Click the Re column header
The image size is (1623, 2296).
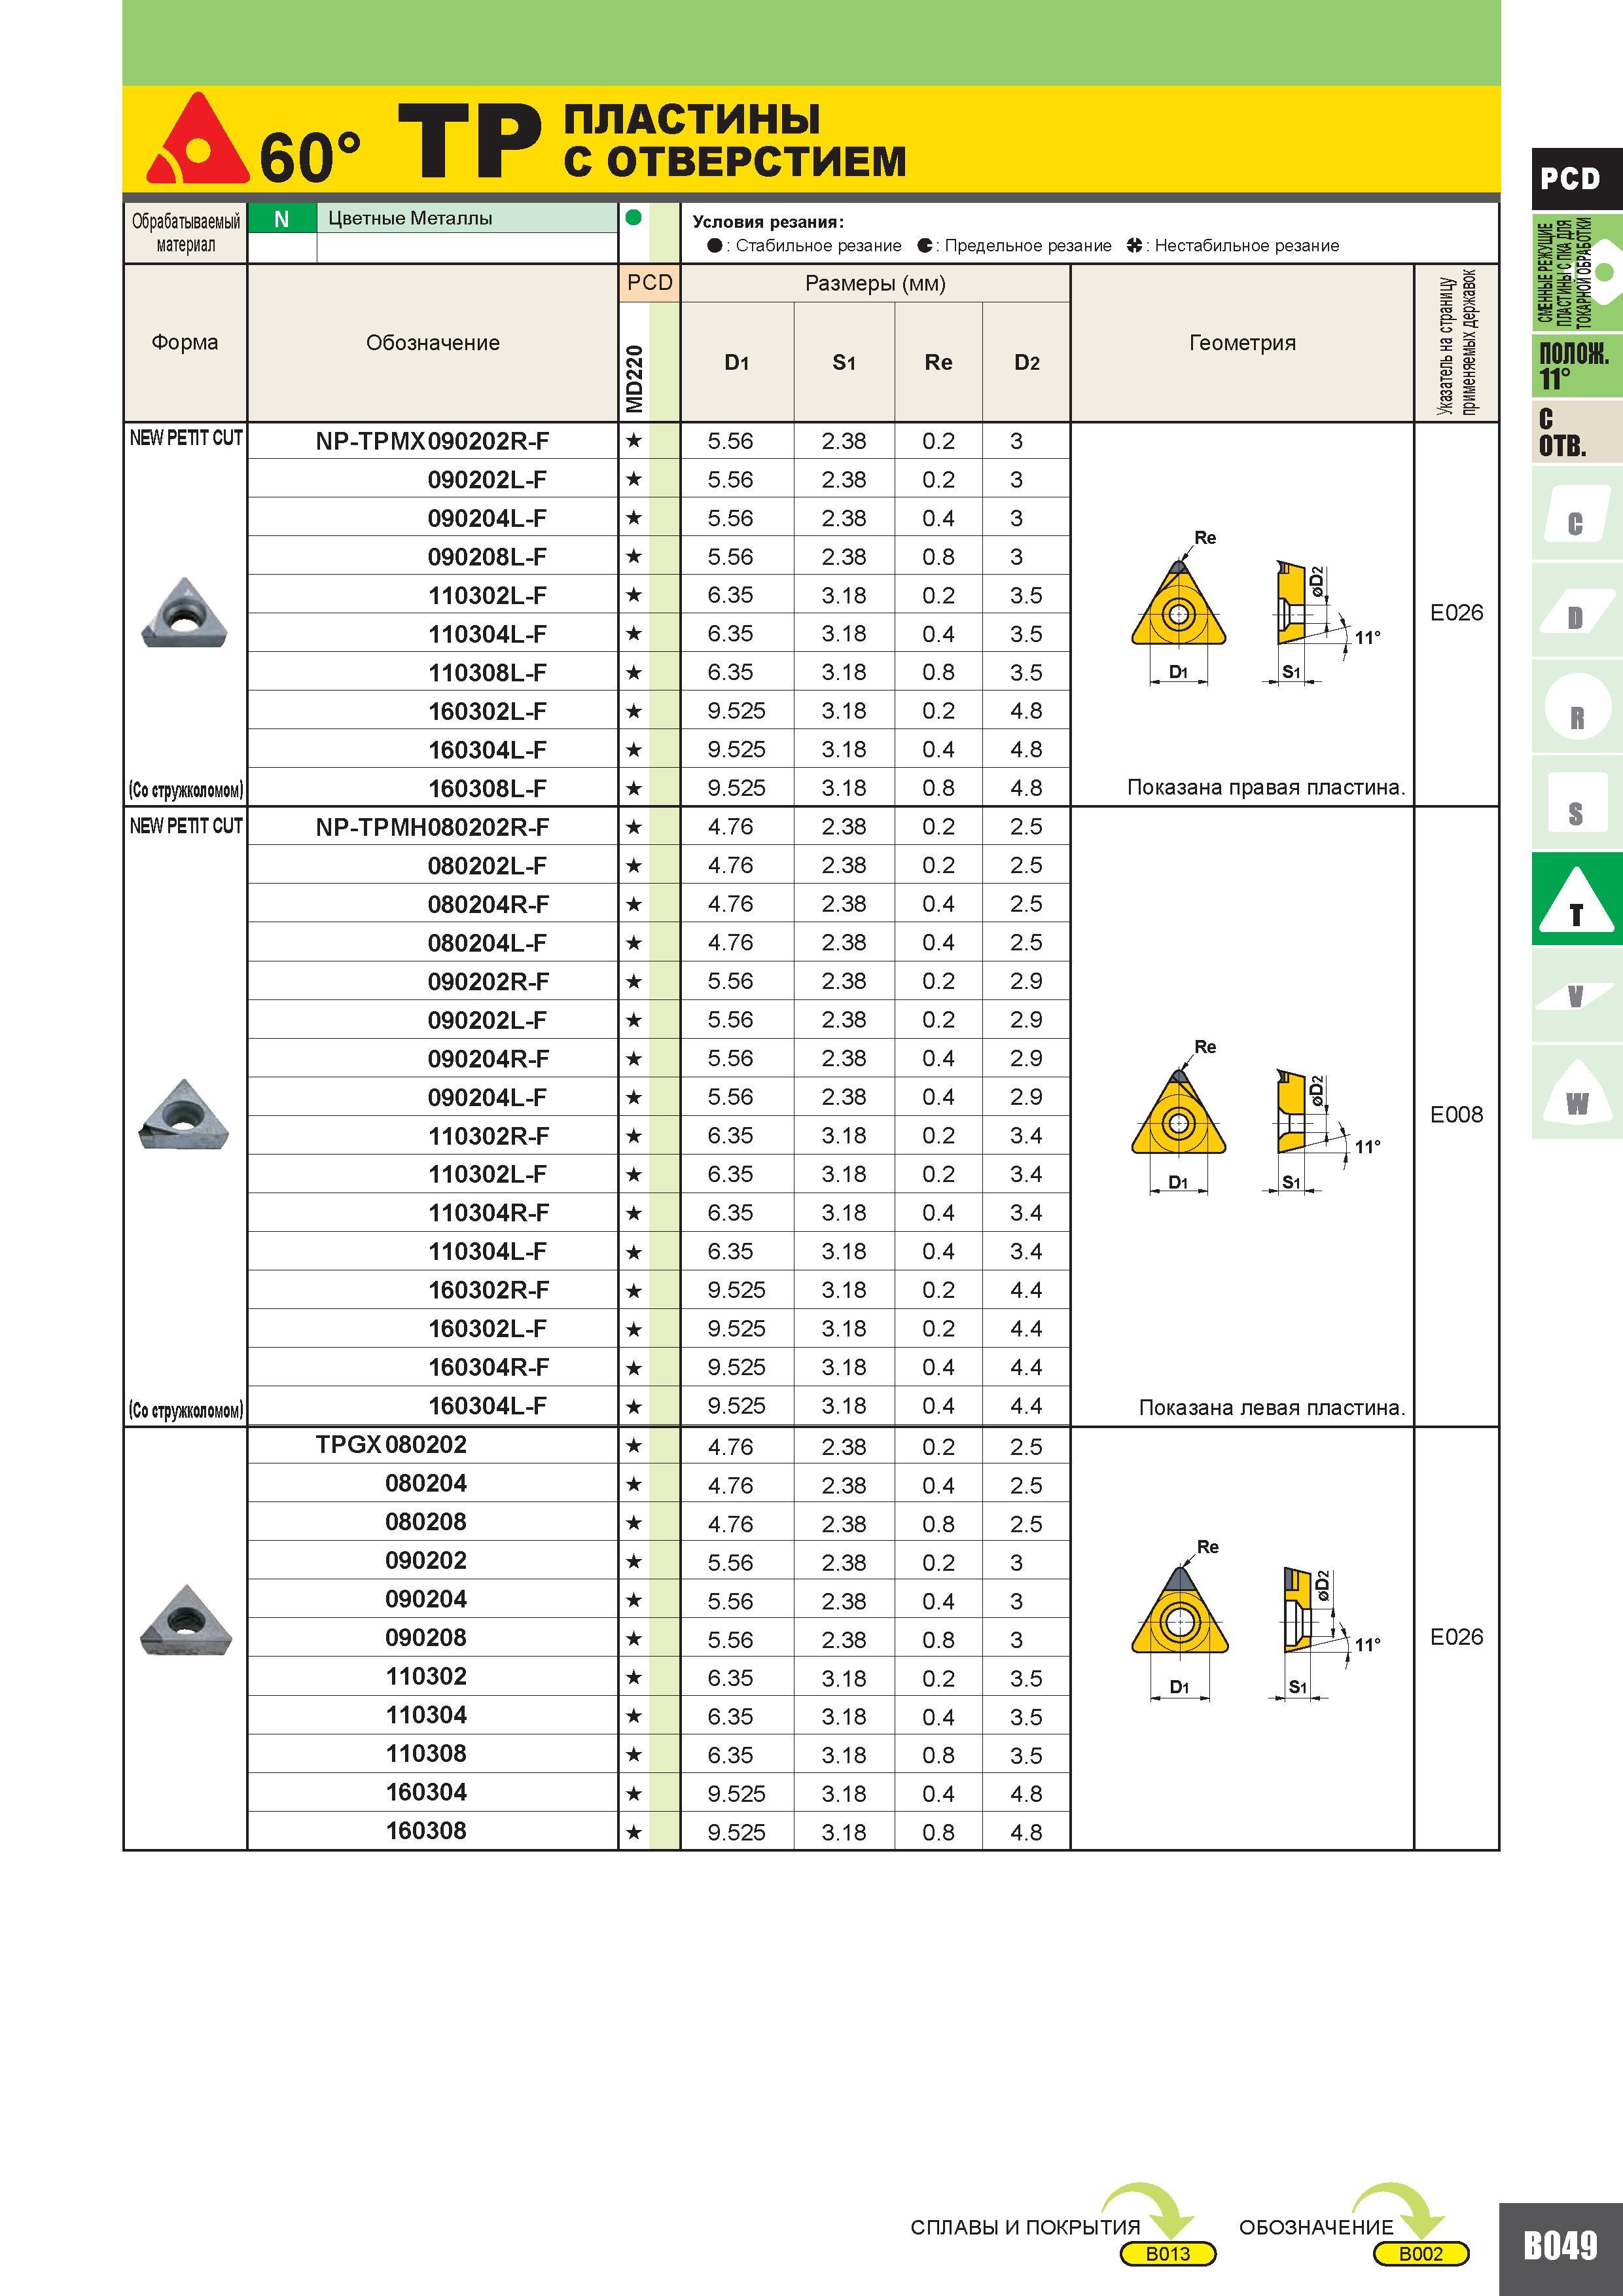[938, 363]
